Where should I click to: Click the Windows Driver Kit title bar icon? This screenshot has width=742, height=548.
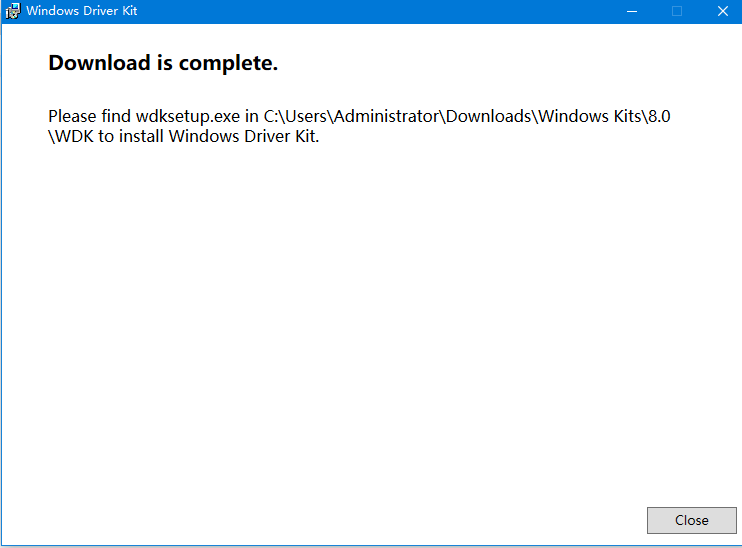click(x=13, y=11)
